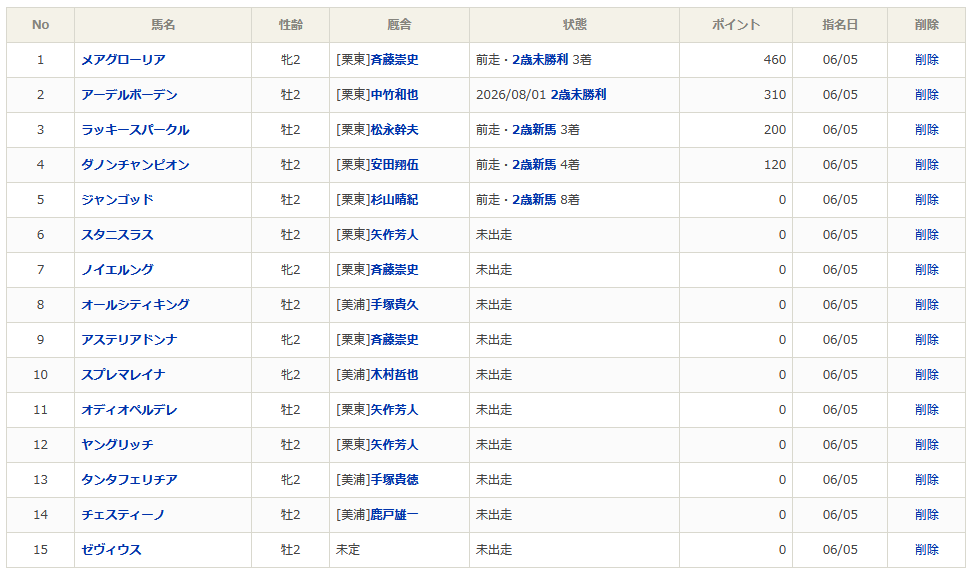974x572 pixels.
Task: Delete the ヤングリッチ row
Action: click(926, 444)
